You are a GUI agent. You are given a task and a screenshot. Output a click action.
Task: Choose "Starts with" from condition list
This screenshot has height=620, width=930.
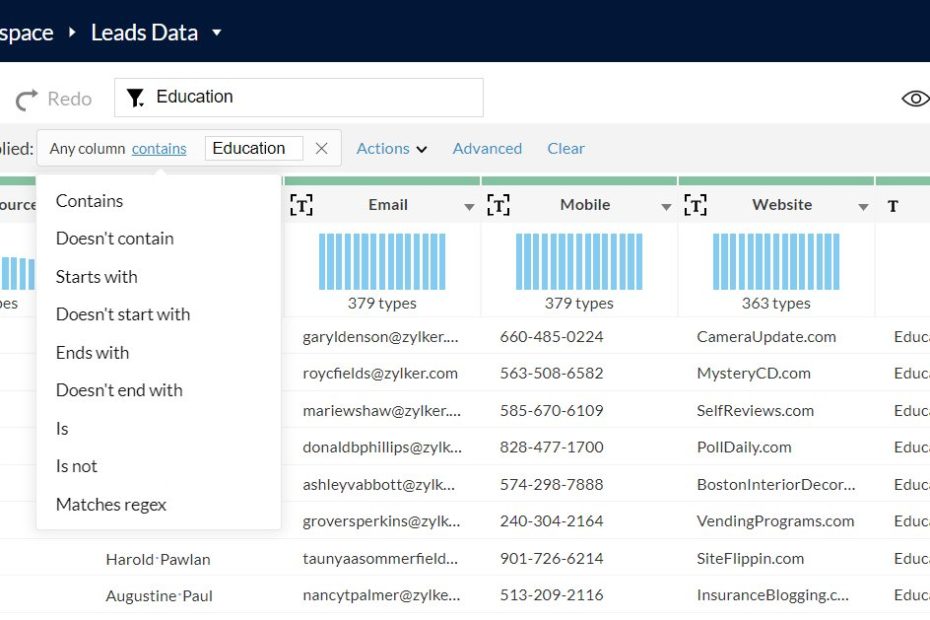pyautogui.click(x=97, y=277)
